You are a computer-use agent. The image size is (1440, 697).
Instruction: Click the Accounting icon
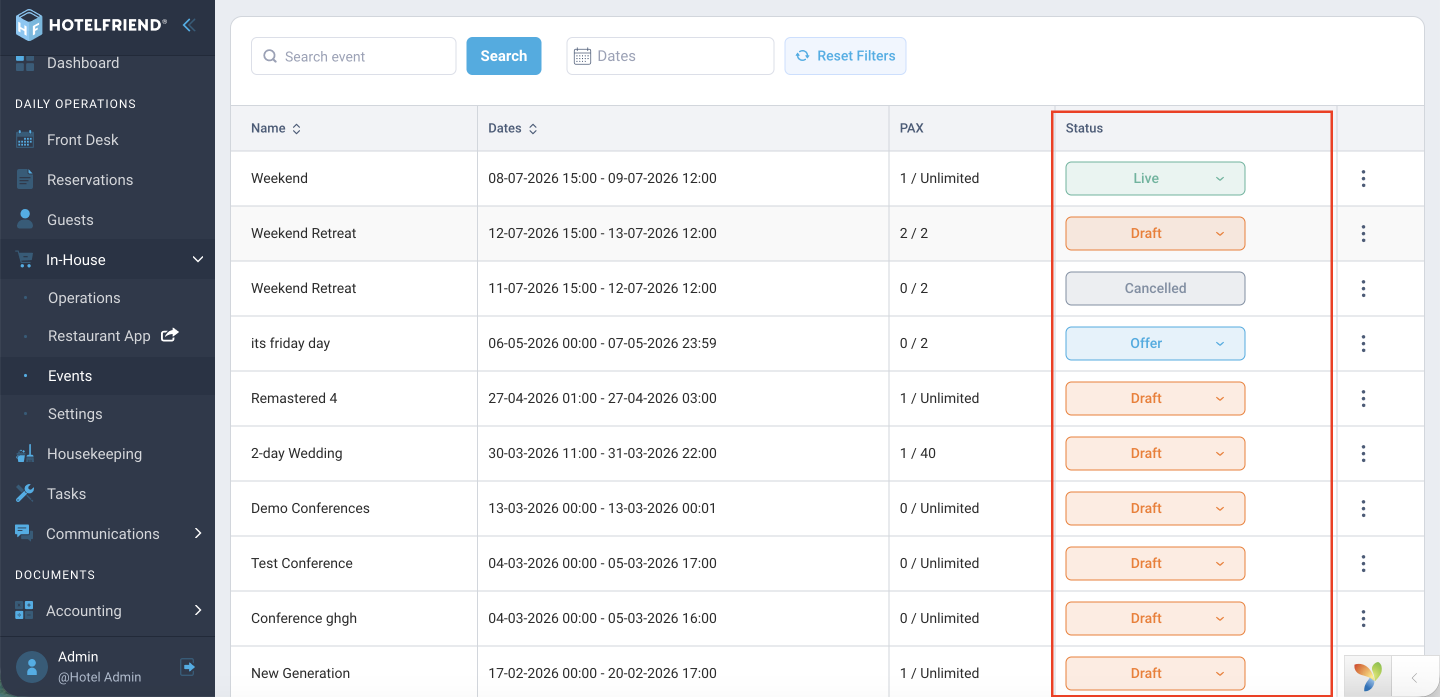point(24,610)
